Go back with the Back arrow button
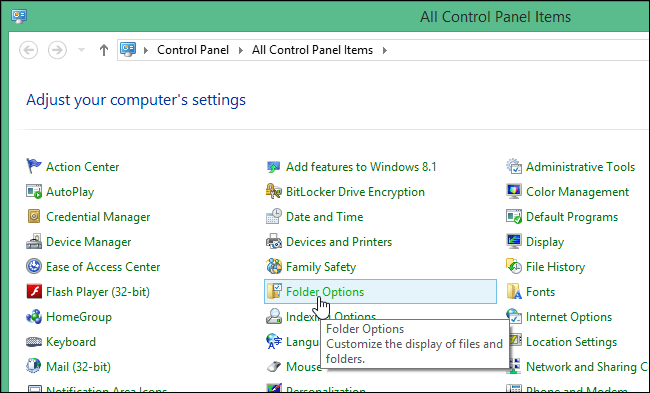Viewport: 650px width, 393px height. point(29,50)
